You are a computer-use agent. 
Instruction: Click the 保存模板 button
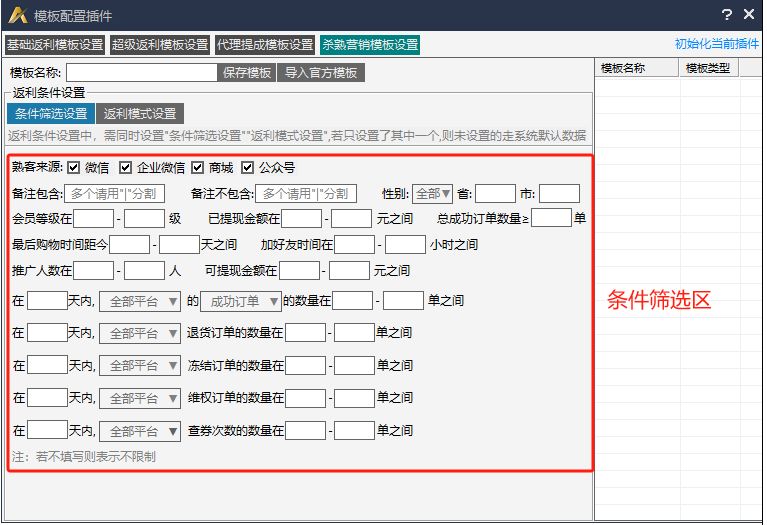pyautogui.click(x=247, y=73)
